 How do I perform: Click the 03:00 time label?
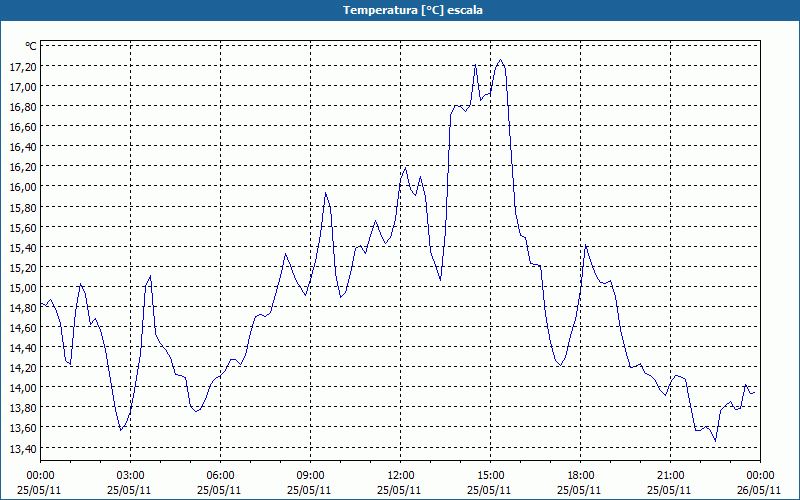click(x=130, y=476)
